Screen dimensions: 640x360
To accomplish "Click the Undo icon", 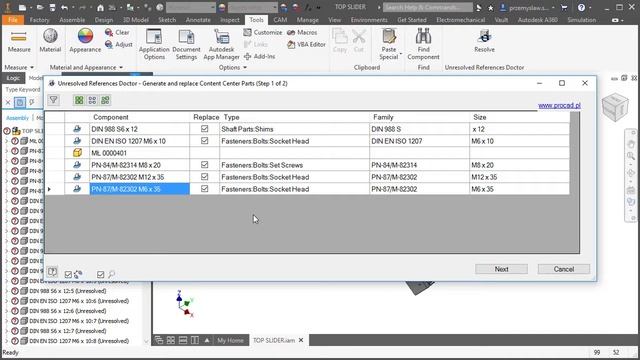I will click(64, 7).
